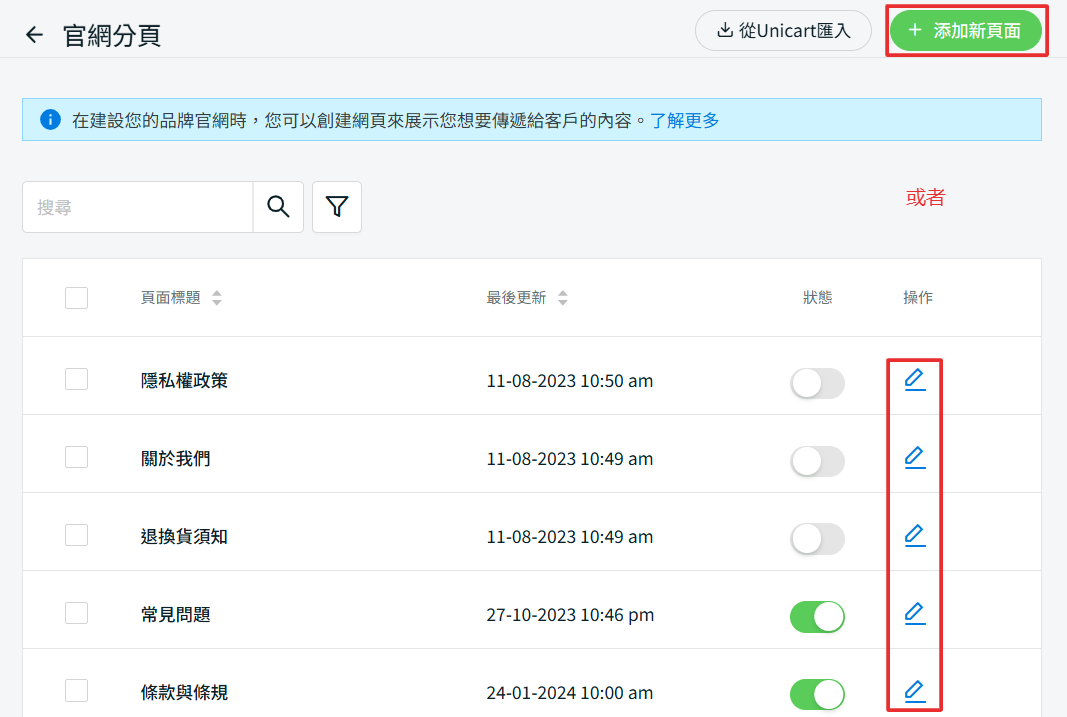Click the search magnifier icon button

[278, 207]
